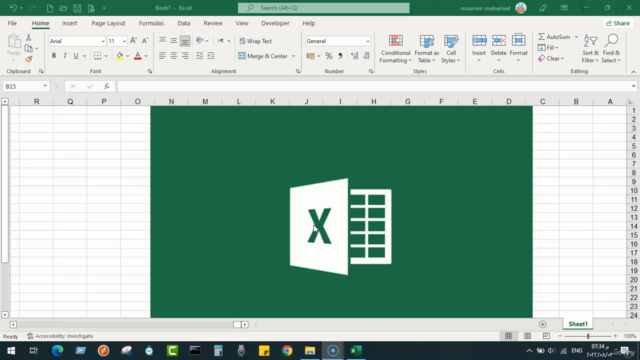Open Format as Table
640x360 pixels.
(427, 49)
